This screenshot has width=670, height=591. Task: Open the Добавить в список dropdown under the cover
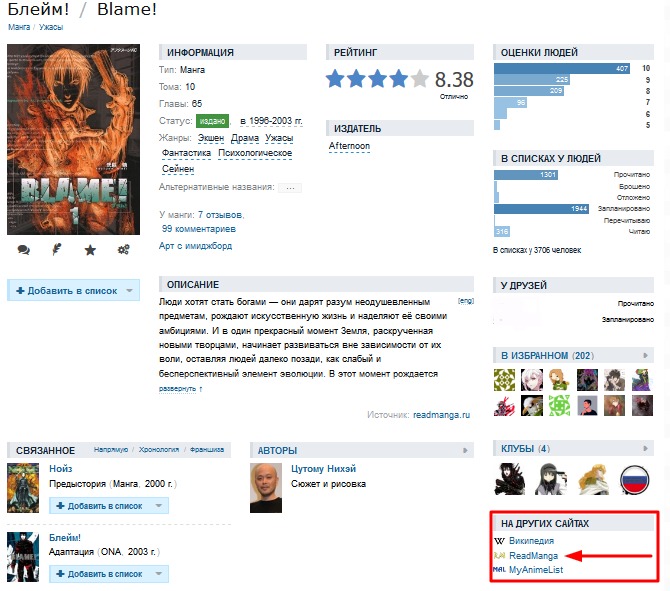pos(129,291)
